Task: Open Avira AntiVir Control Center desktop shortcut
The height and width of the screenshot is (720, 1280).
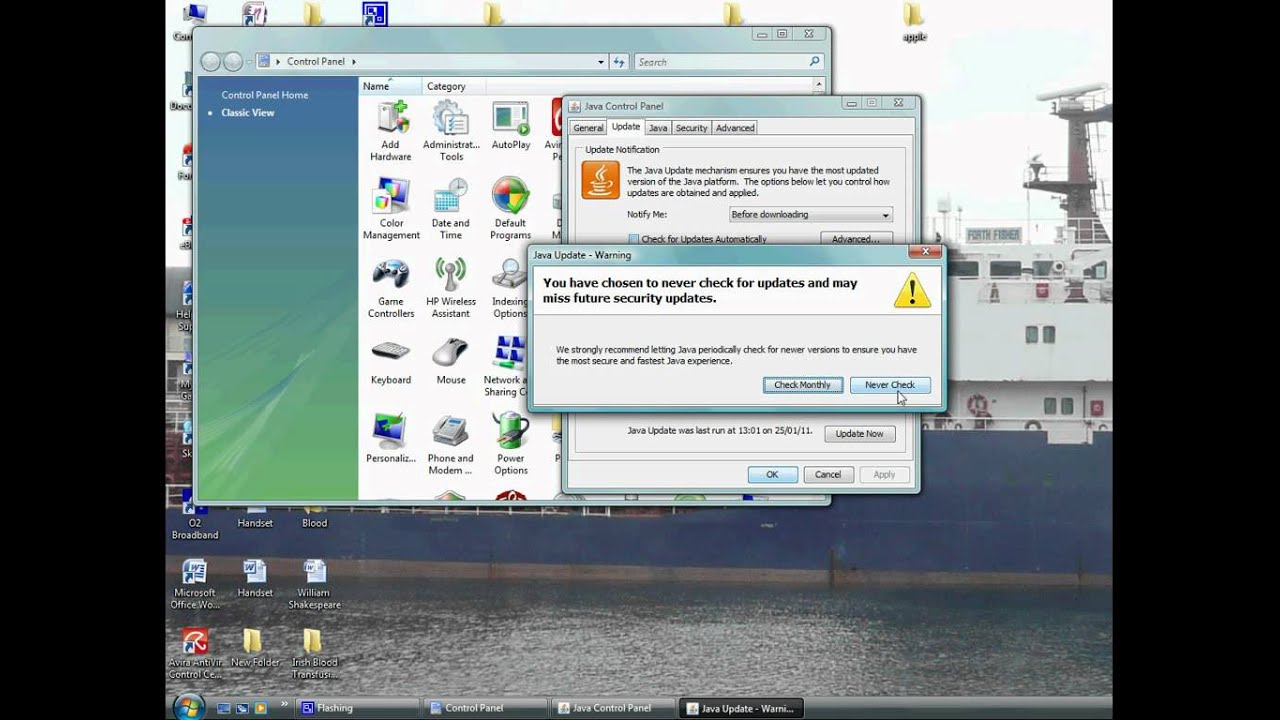Action: coord(195,654)
